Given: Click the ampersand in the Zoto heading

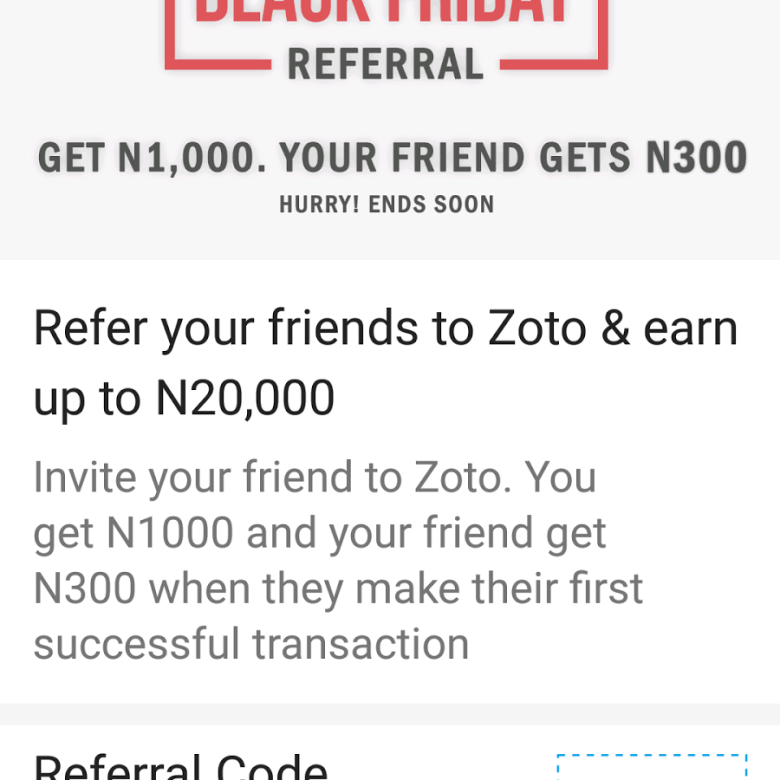Looking at the screenshot, I should (x=615, y=328).
